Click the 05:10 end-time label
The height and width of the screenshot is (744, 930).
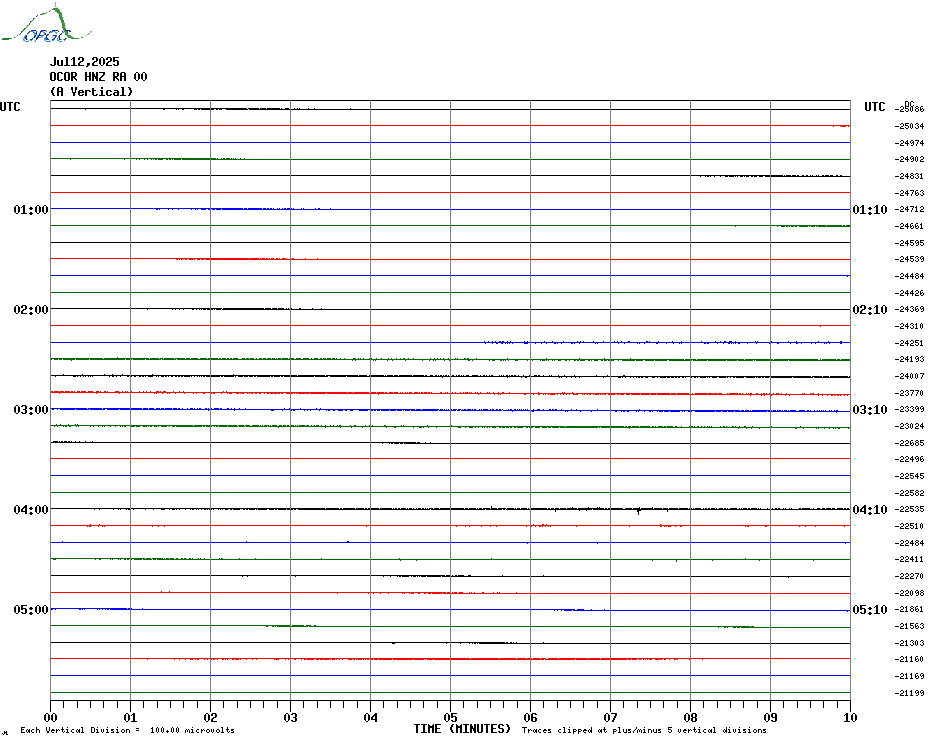(870, 610)
